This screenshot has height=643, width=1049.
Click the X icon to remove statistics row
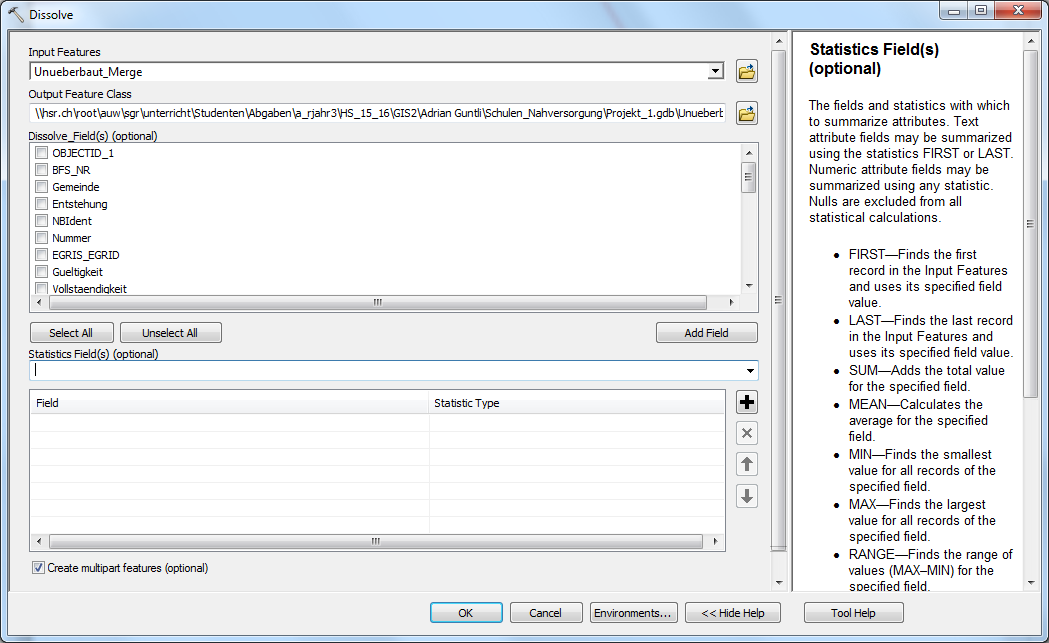(746, 433)
